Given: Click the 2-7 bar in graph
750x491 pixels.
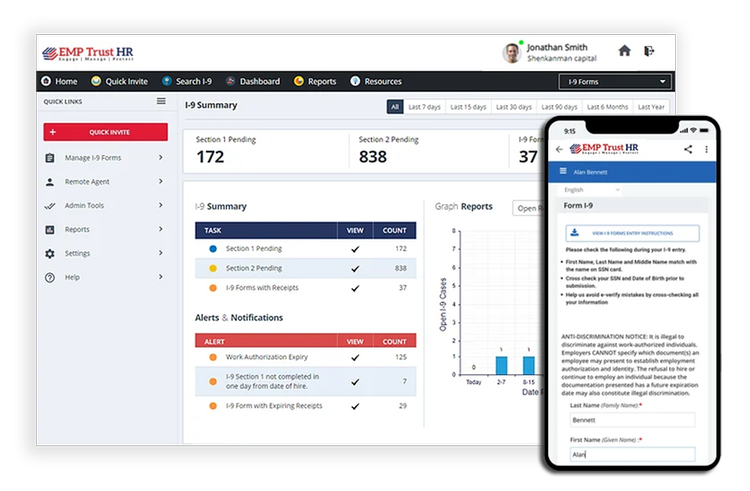Looking at the screenshot, I should [x=501, y=365].
